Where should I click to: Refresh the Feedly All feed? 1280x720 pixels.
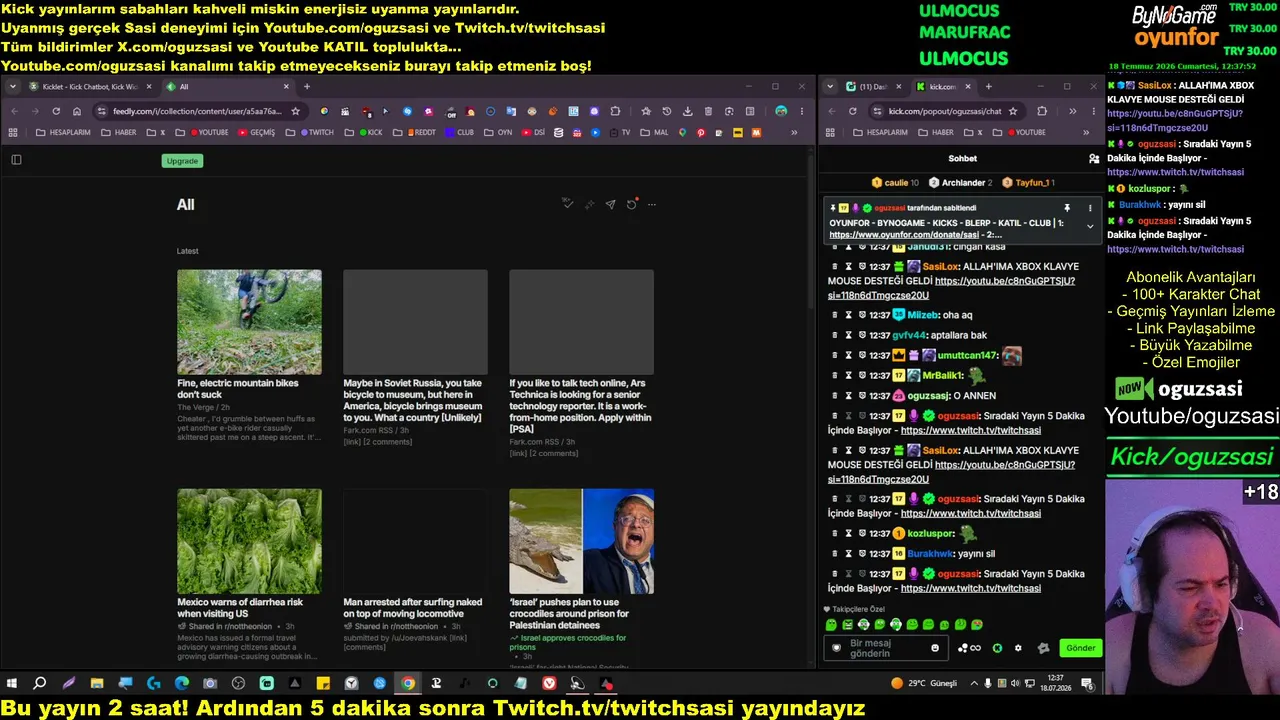[631, 204]
